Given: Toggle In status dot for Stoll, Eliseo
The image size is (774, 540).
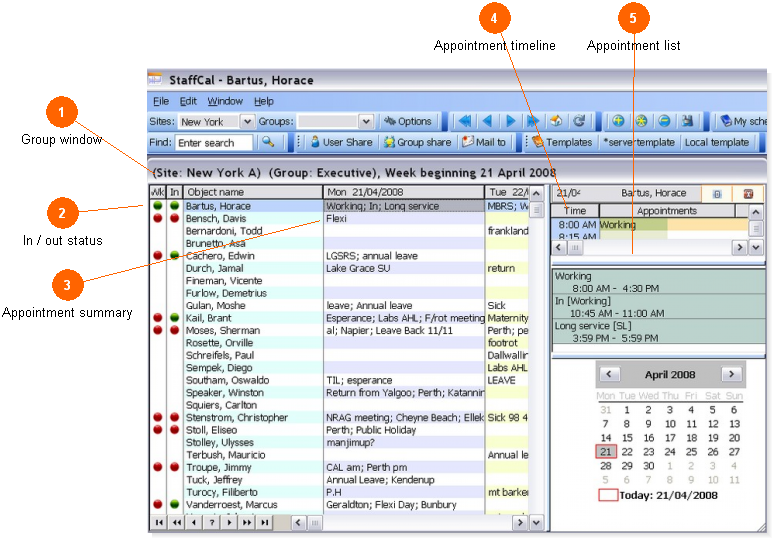Looking at the screenshot, I should click(174, 429).
